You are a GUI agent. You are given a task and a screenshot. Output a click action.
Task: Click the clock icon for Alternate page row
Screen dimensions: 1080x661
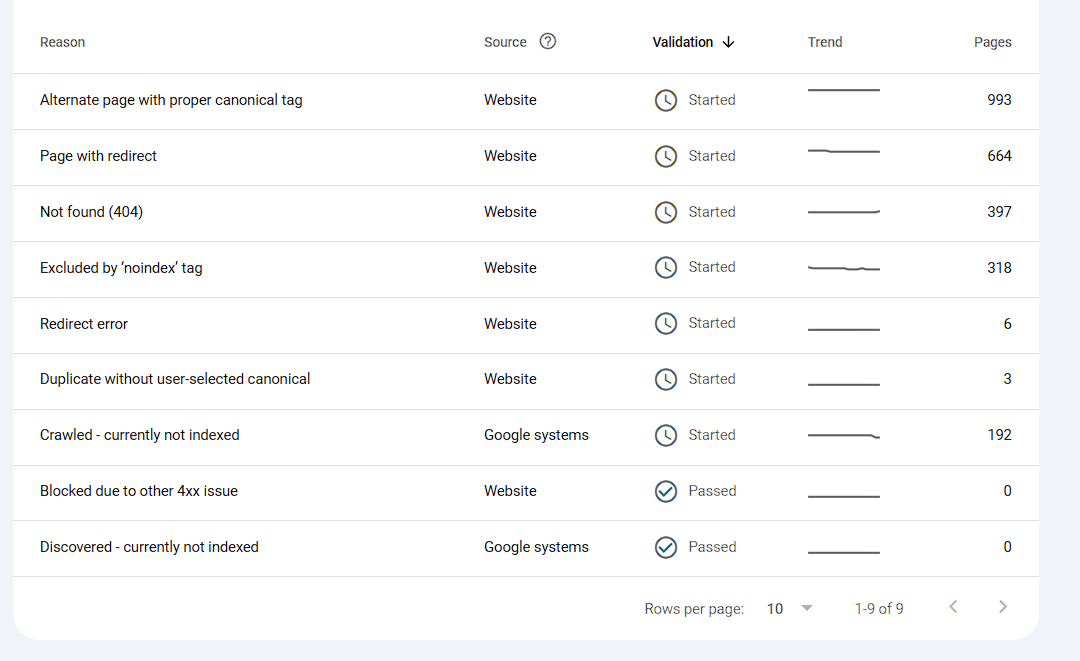pyautogui.click(x=665, y=100)
